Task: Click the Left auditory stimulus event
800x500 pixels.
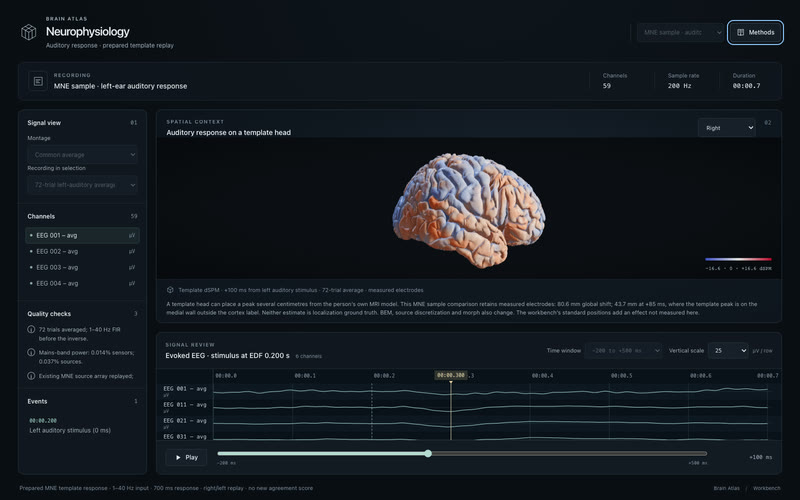Action: [70, 430]
